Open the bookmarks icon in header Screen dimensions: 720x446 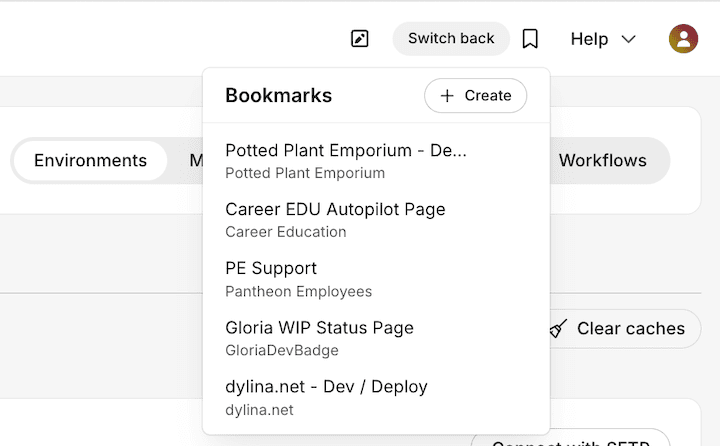click(530, 39)
